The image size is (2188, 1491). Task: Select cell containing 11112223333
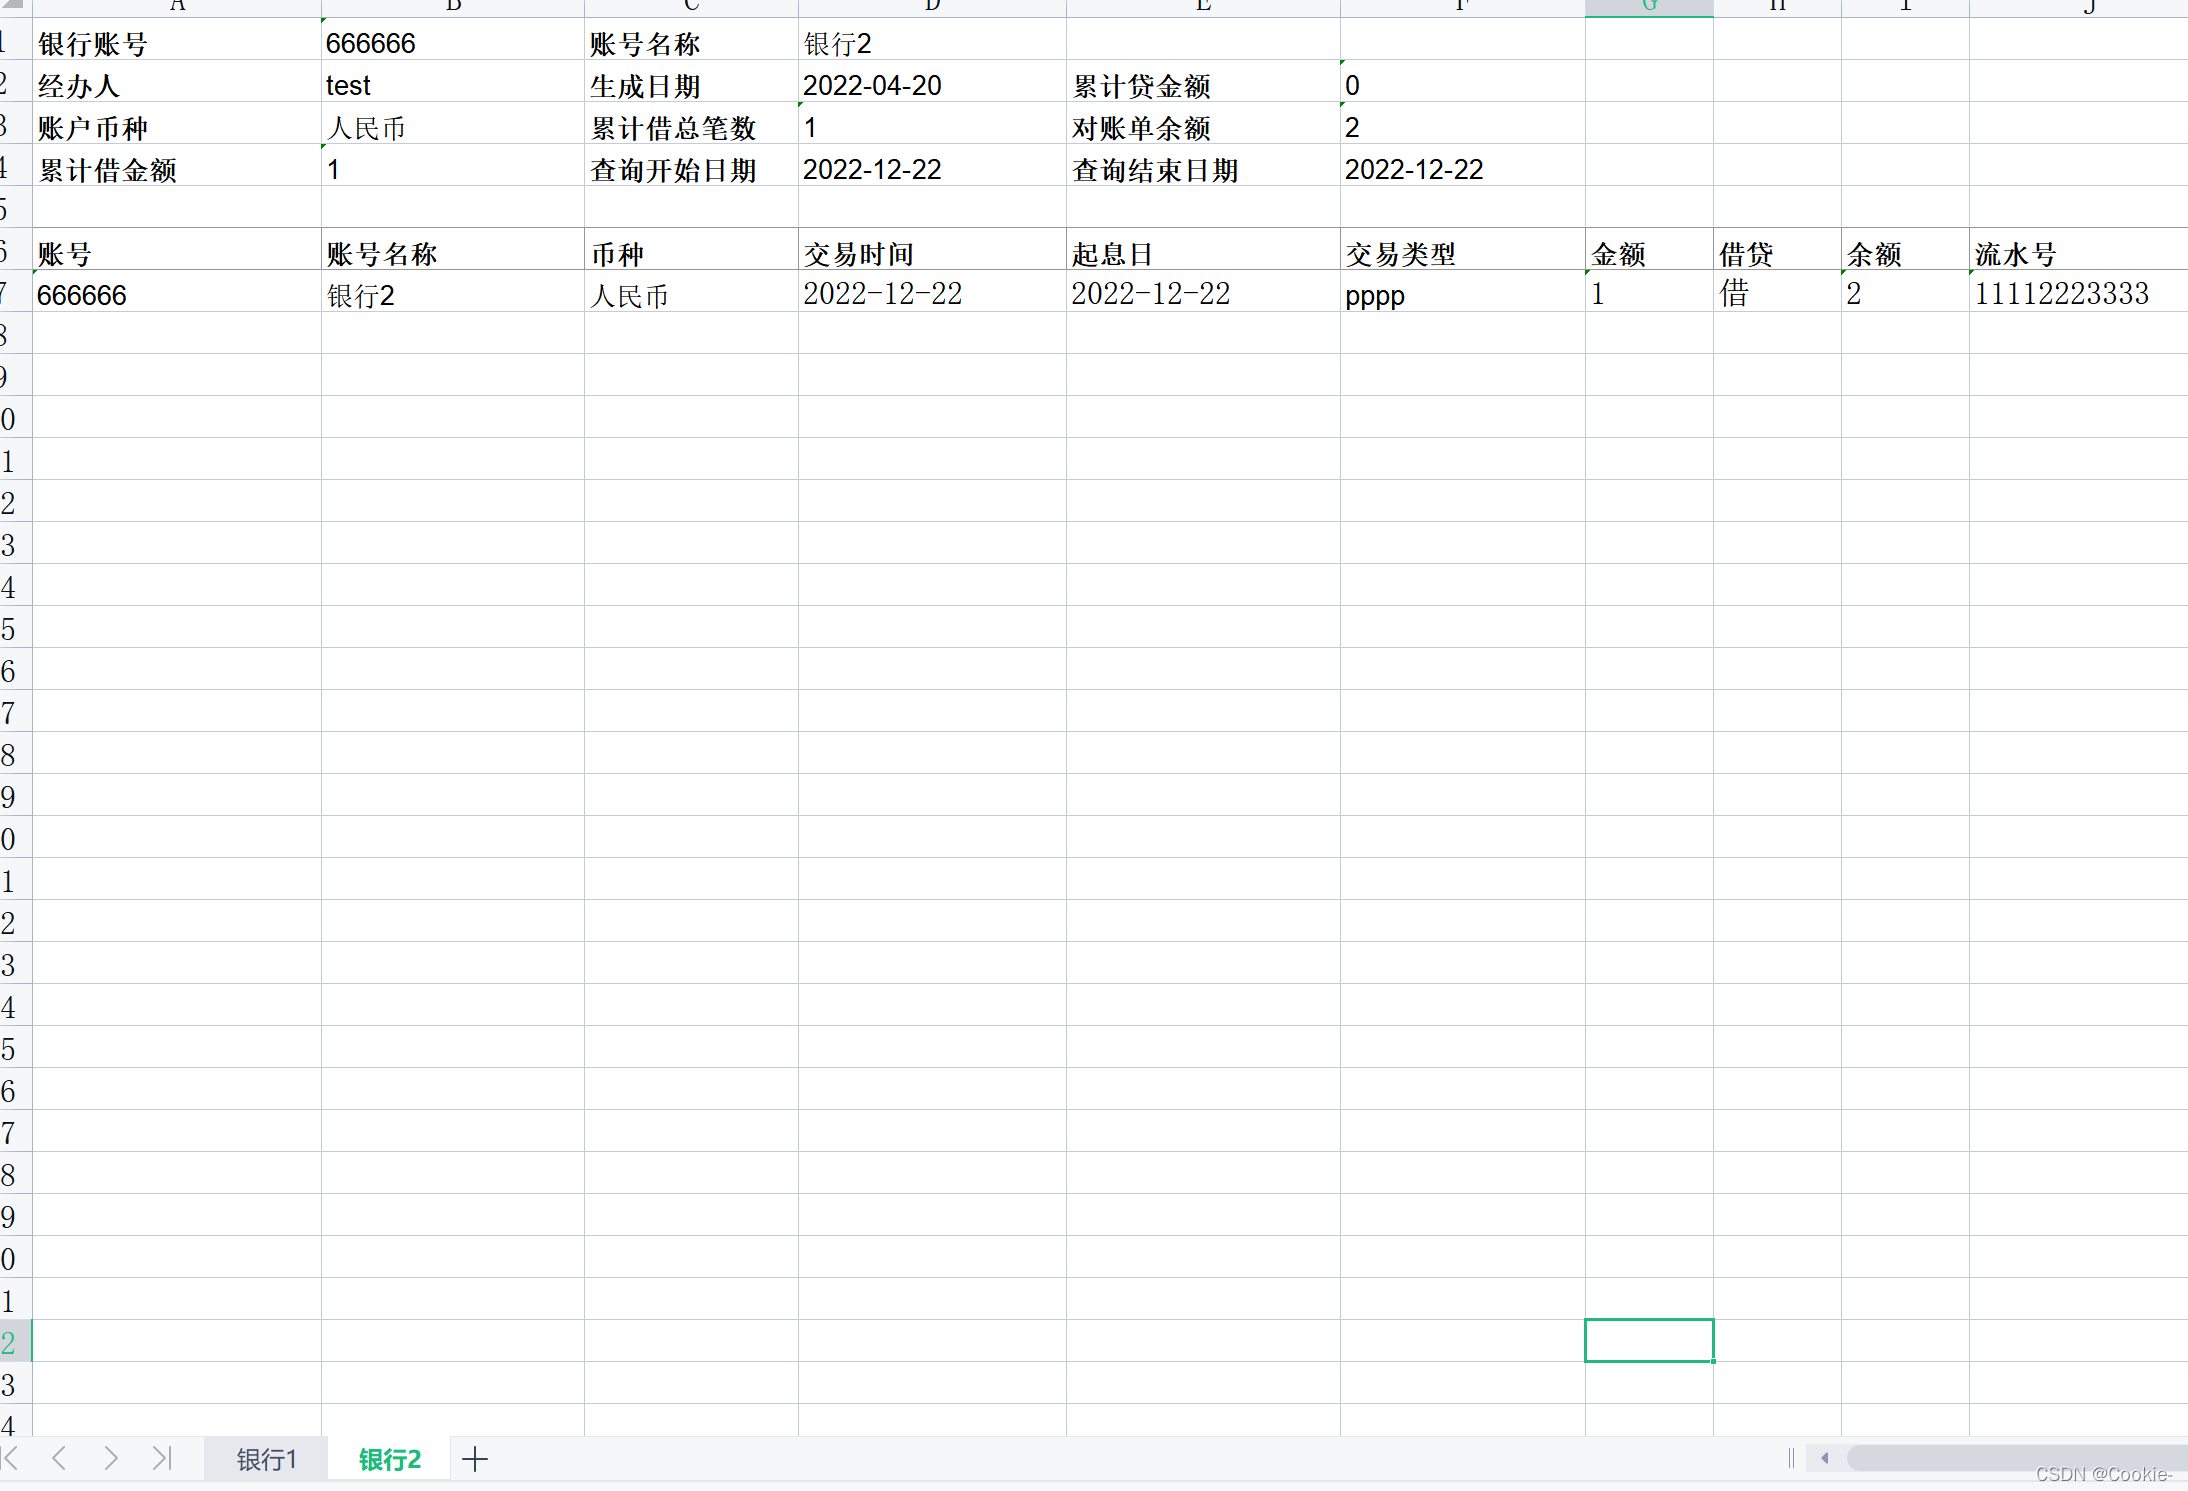pyautogui.click(x=2061, y=294)
